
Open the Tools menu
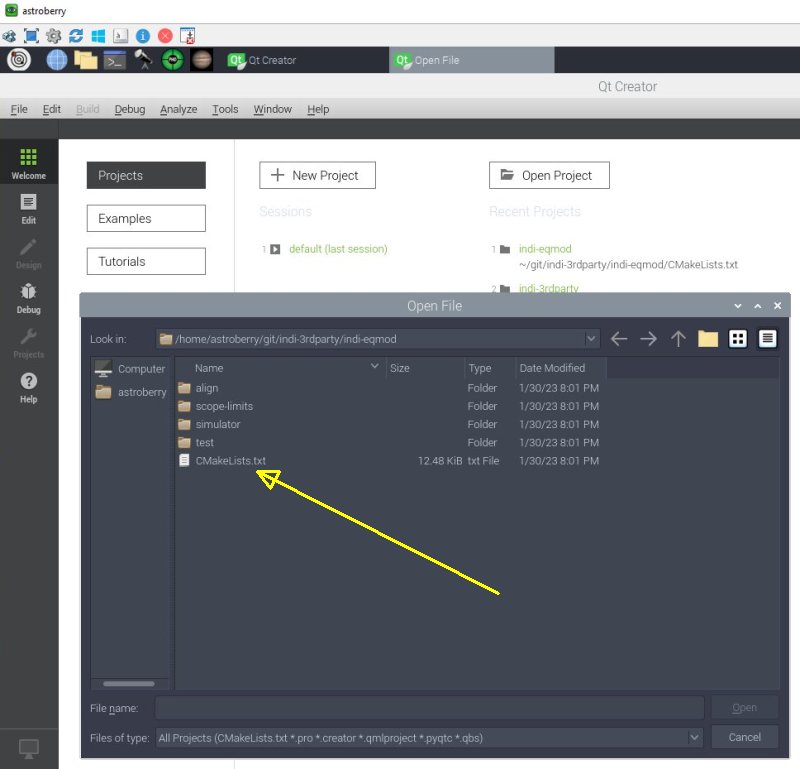click(x=225, y=109)
